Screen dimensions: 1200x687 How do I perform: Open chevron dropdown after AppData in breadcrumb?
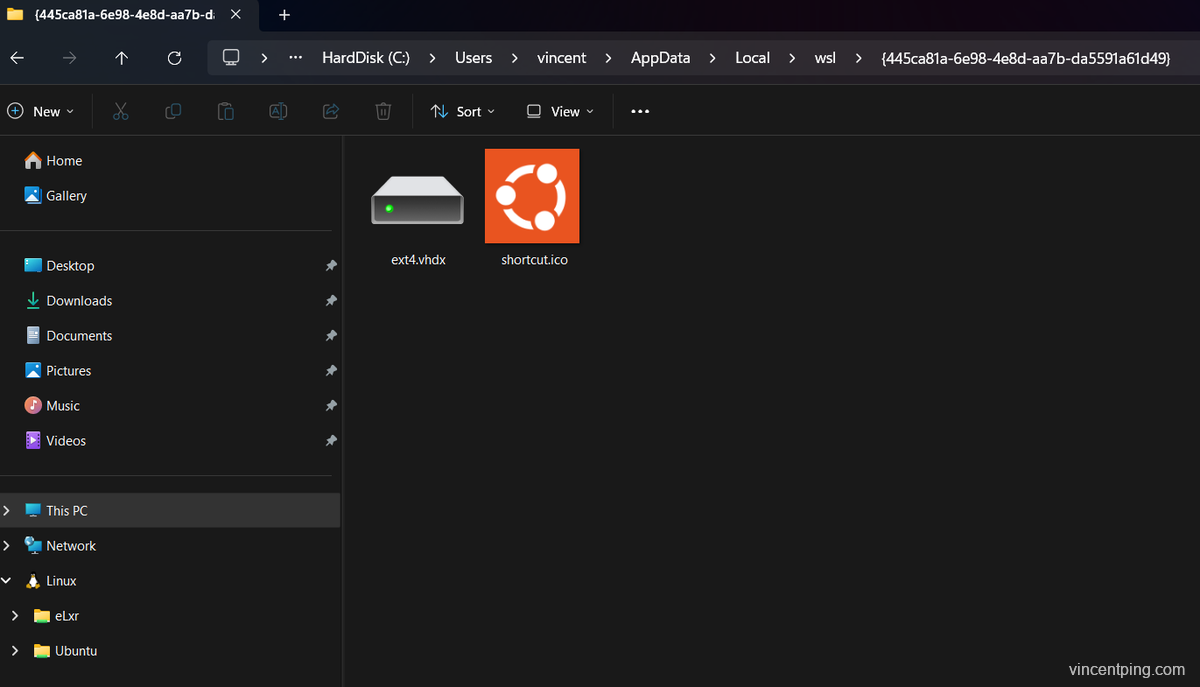point(712,58)
